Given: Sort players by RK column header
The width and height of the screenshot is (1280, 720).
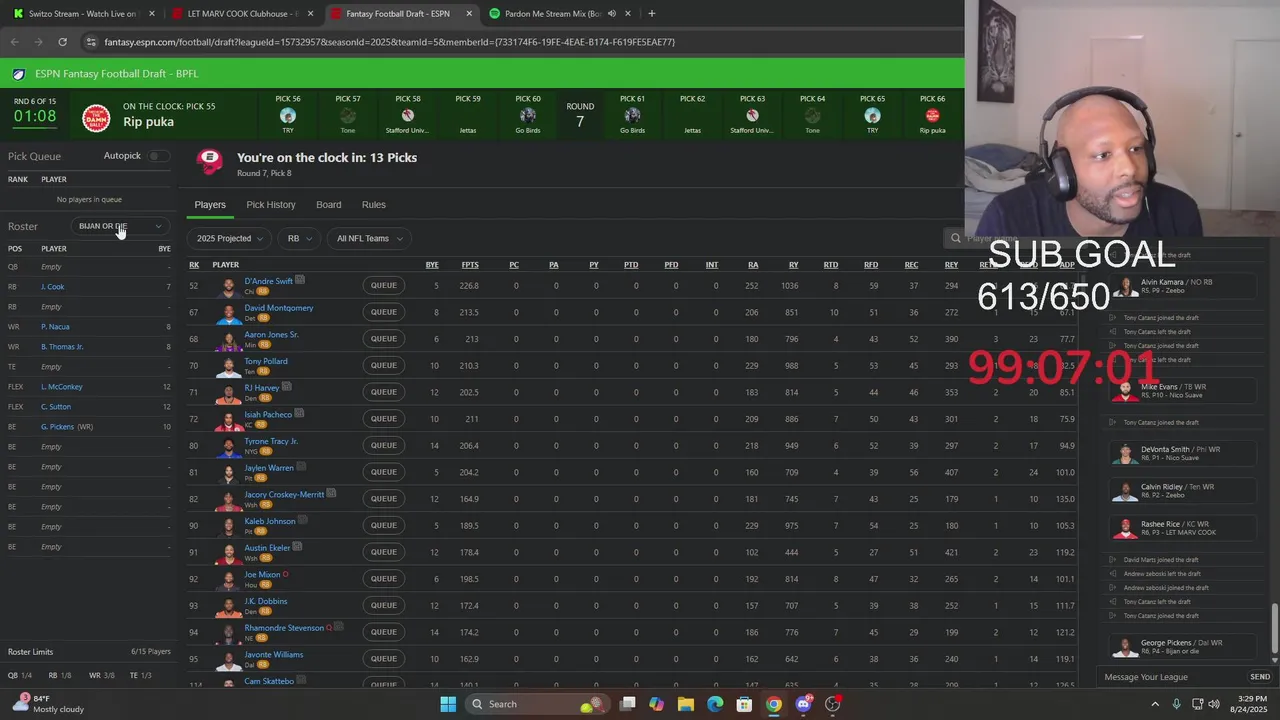Looking at the screenshot, I should [194, 265].
